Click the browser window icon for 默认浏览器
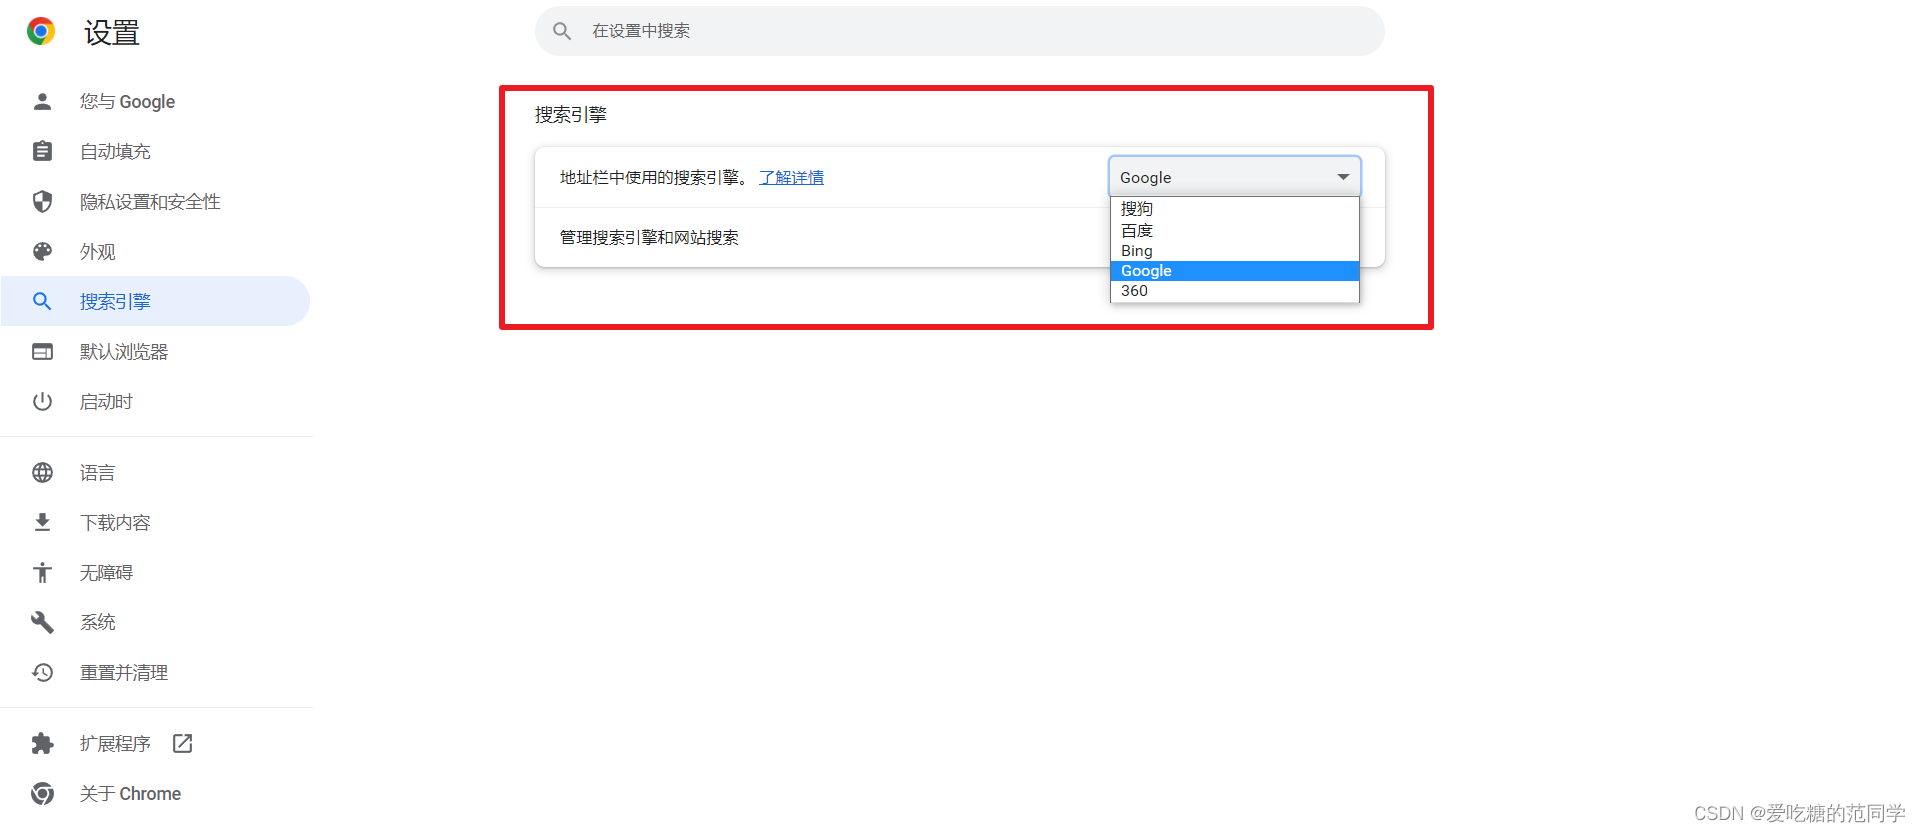 point(42,351)
